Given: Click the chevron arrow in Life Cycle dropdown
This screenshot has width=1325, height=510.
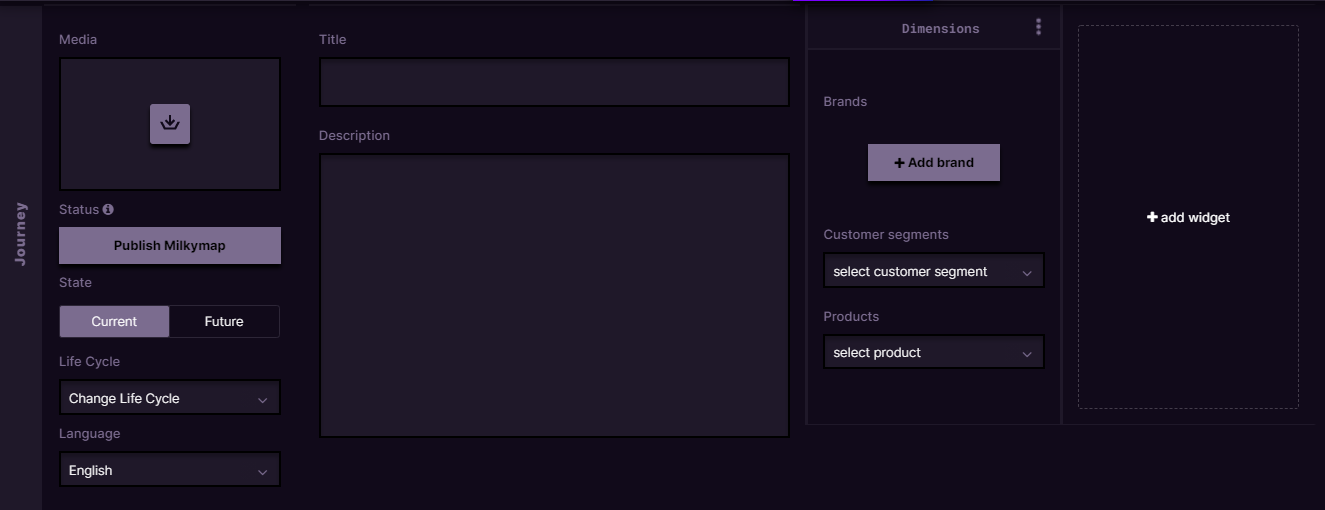Looking at the screenshot, I should [x=262, y=399].
